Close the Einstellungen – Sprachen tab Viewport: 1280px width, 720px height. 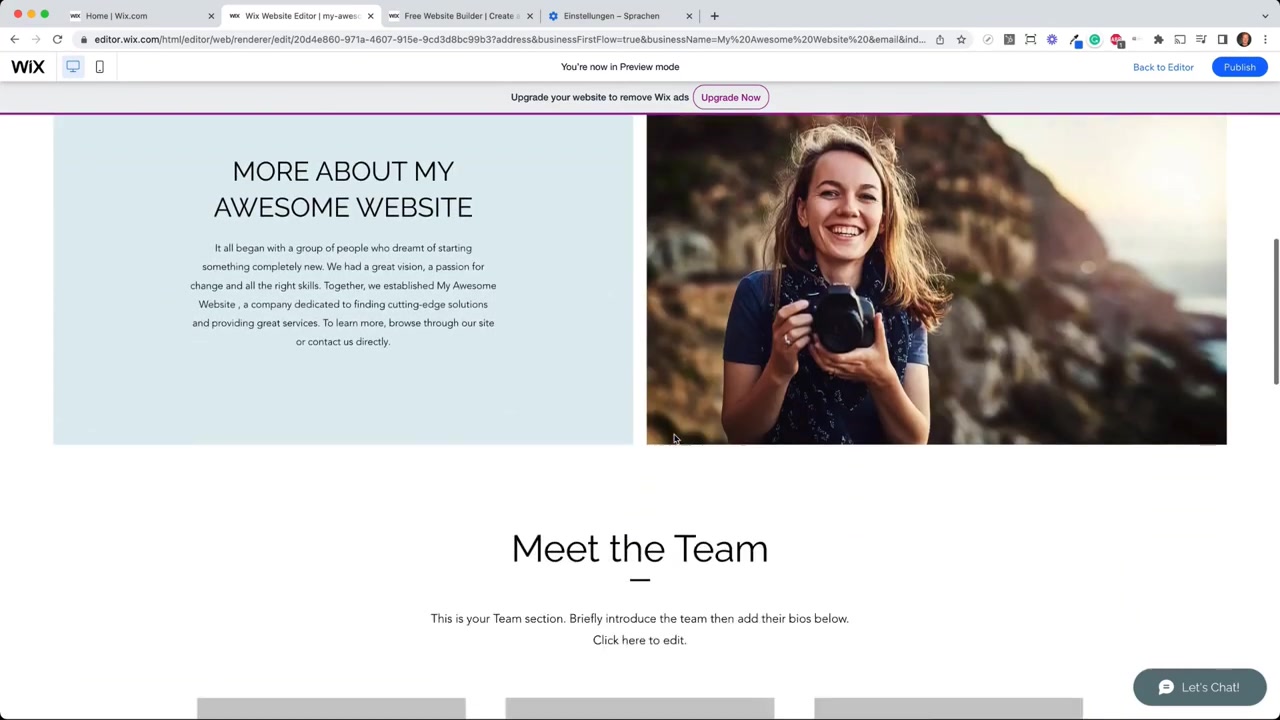coord(689,16)
